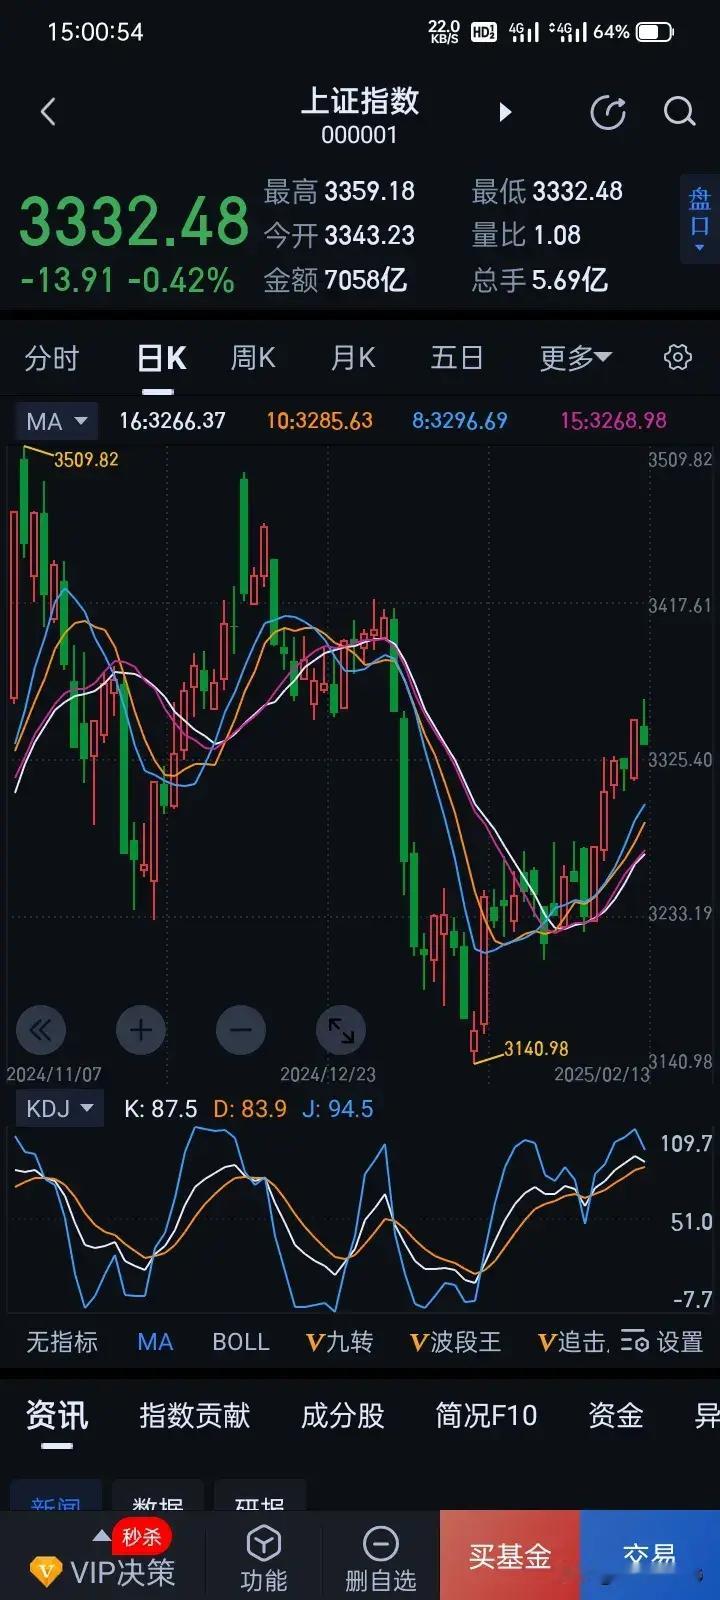Select BOLL overlay option

(x=241, y=1342)
